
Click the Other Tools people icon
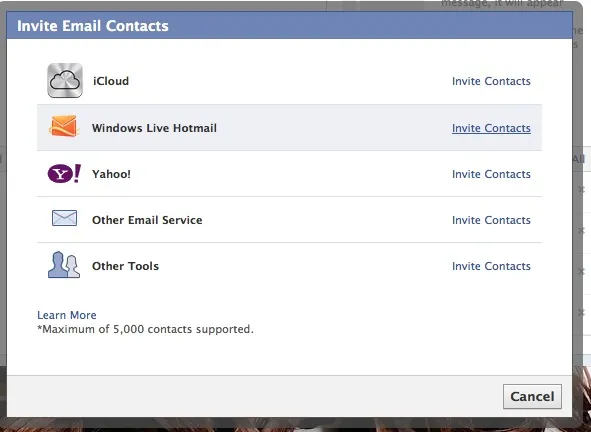pos(64,265)
